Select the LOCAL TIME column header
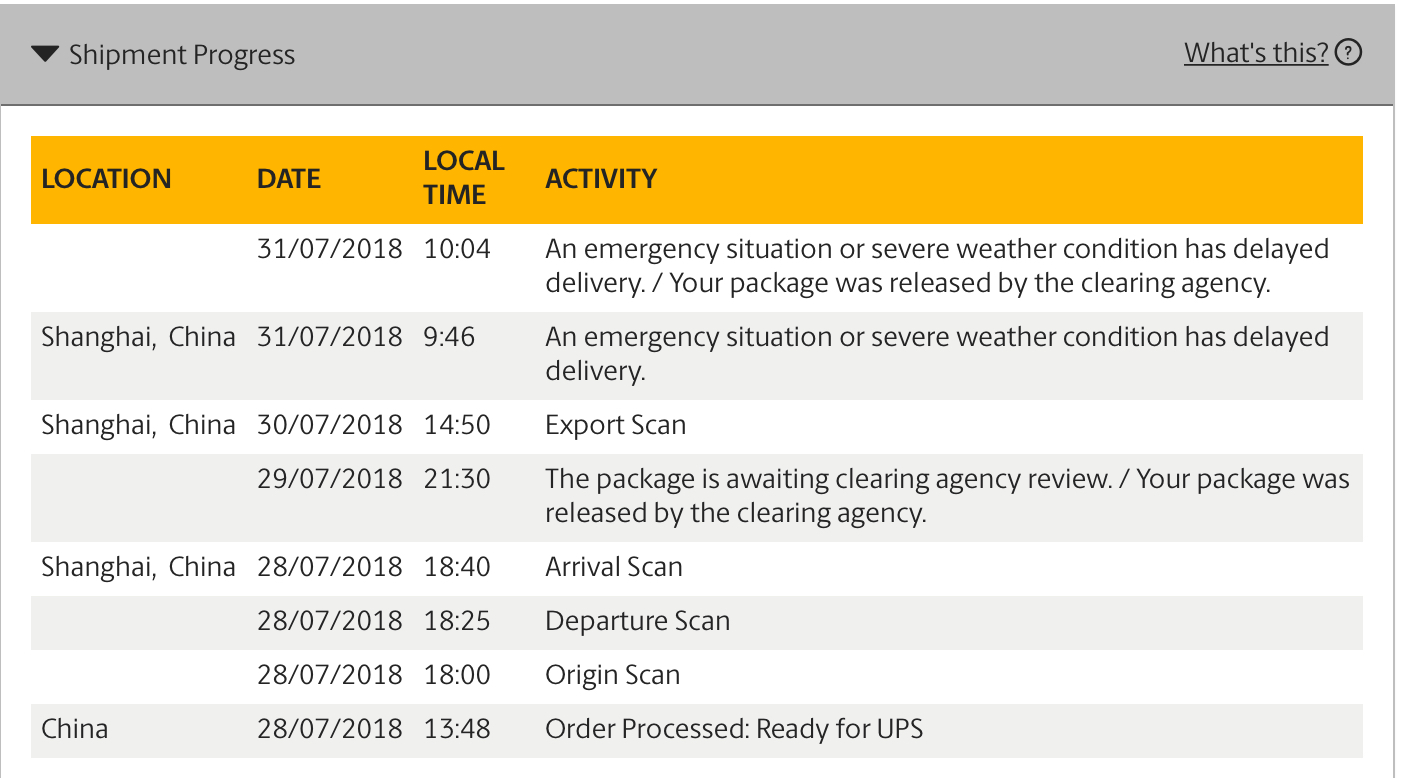Screen dimensions: 1402x778 [x=464, y=178]
